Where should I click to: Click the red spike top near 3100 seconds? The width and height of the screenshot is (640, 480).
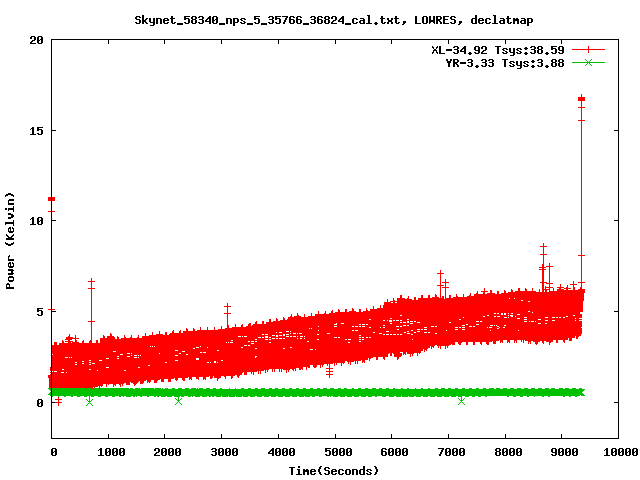(x=227, y=306)
